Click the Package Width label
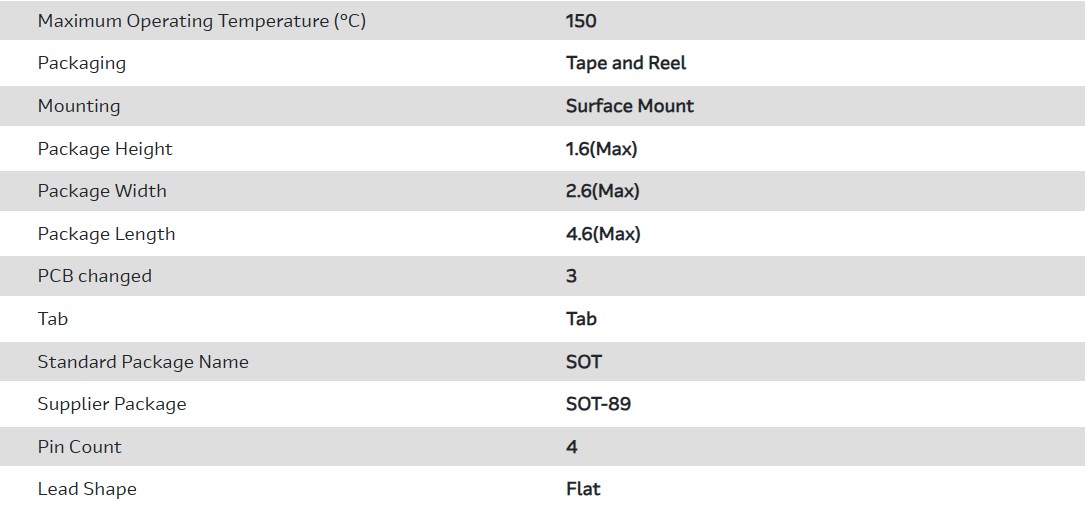The height and width of the screenshot is (505, 1085). (102, 191)
